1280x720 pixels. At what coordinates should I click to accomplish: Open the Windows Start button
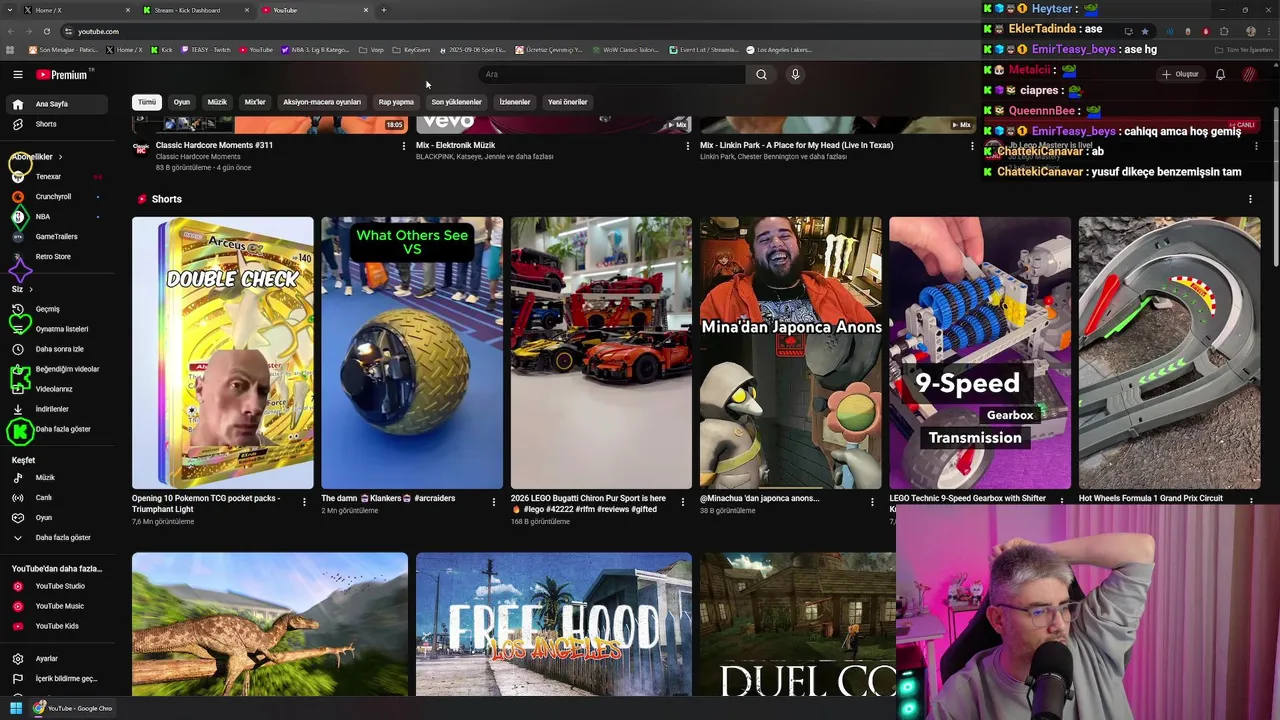(x=16, y=708)
